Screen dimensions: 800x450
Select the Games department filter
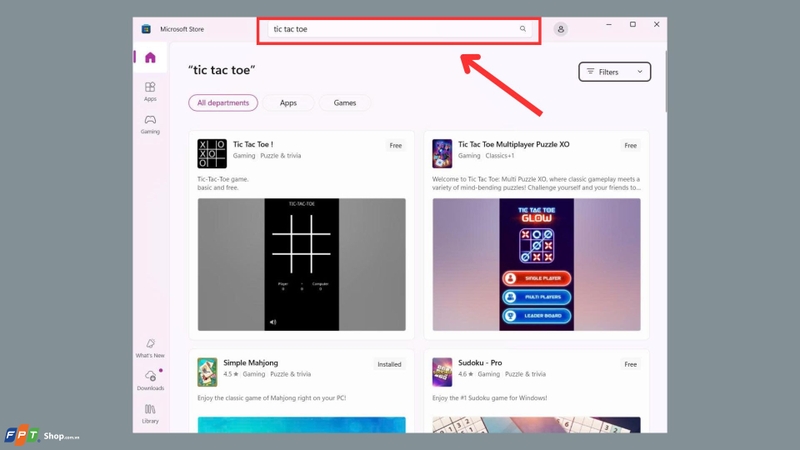coord(344,103)
